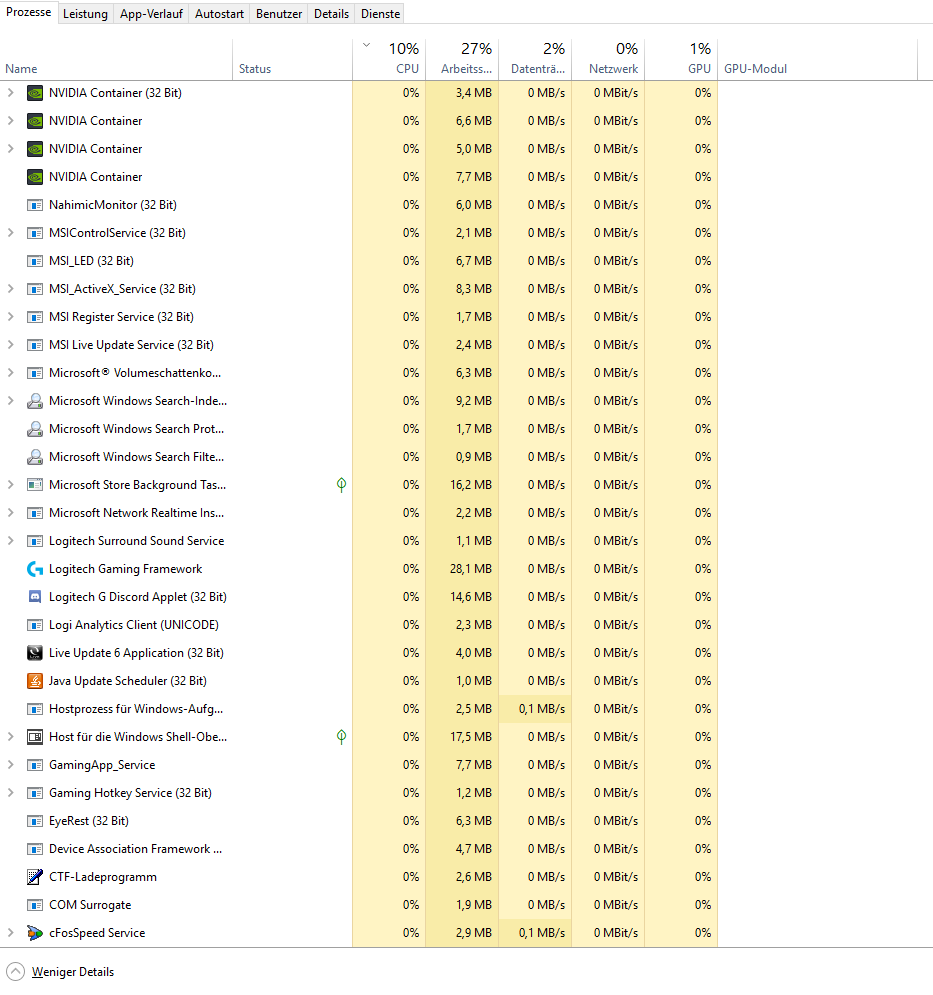Click the Logitech Surround Sound Service icon

35,541
